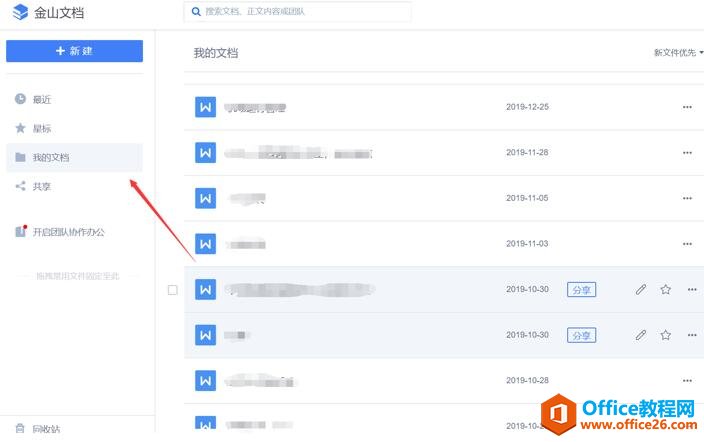Open more options for the 2019-12-25 document
Image resolution: width=704 pixels, height=442 pixels.
[687, 107]
